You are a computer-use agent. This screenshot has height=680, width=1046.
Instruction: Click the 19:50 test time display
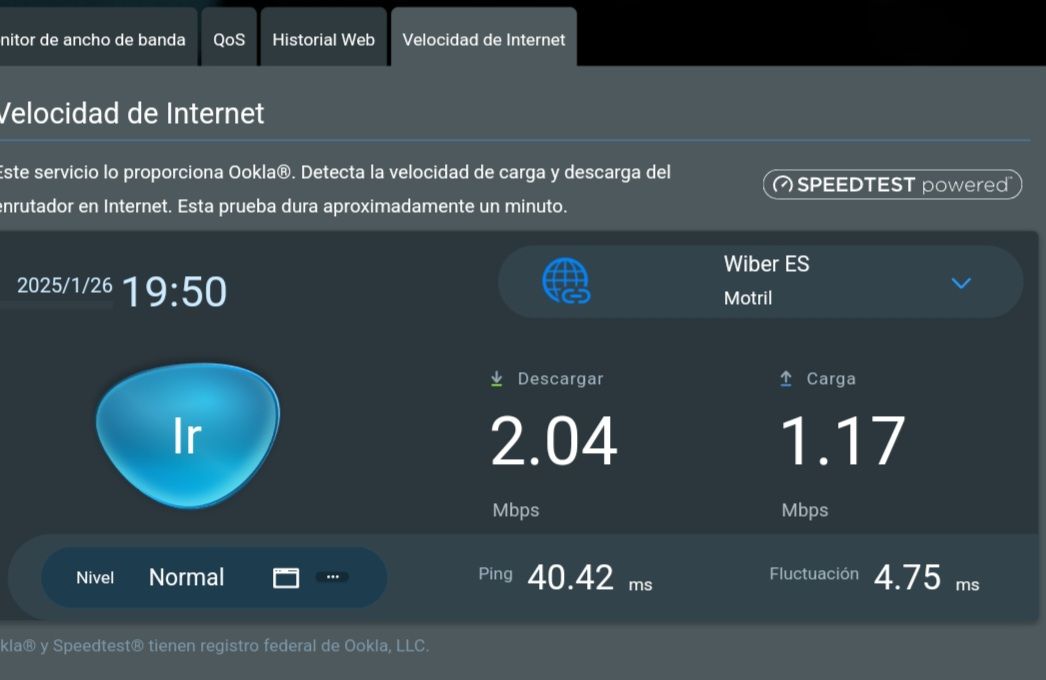click(x=174, y=292)
